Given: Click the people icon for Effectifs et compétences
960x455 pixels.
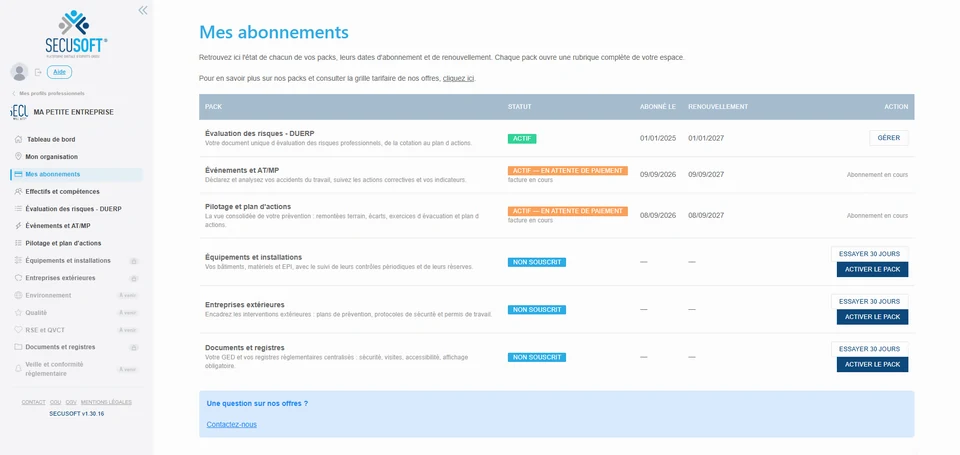Looking at the screenshot, I should click(18, 191).
